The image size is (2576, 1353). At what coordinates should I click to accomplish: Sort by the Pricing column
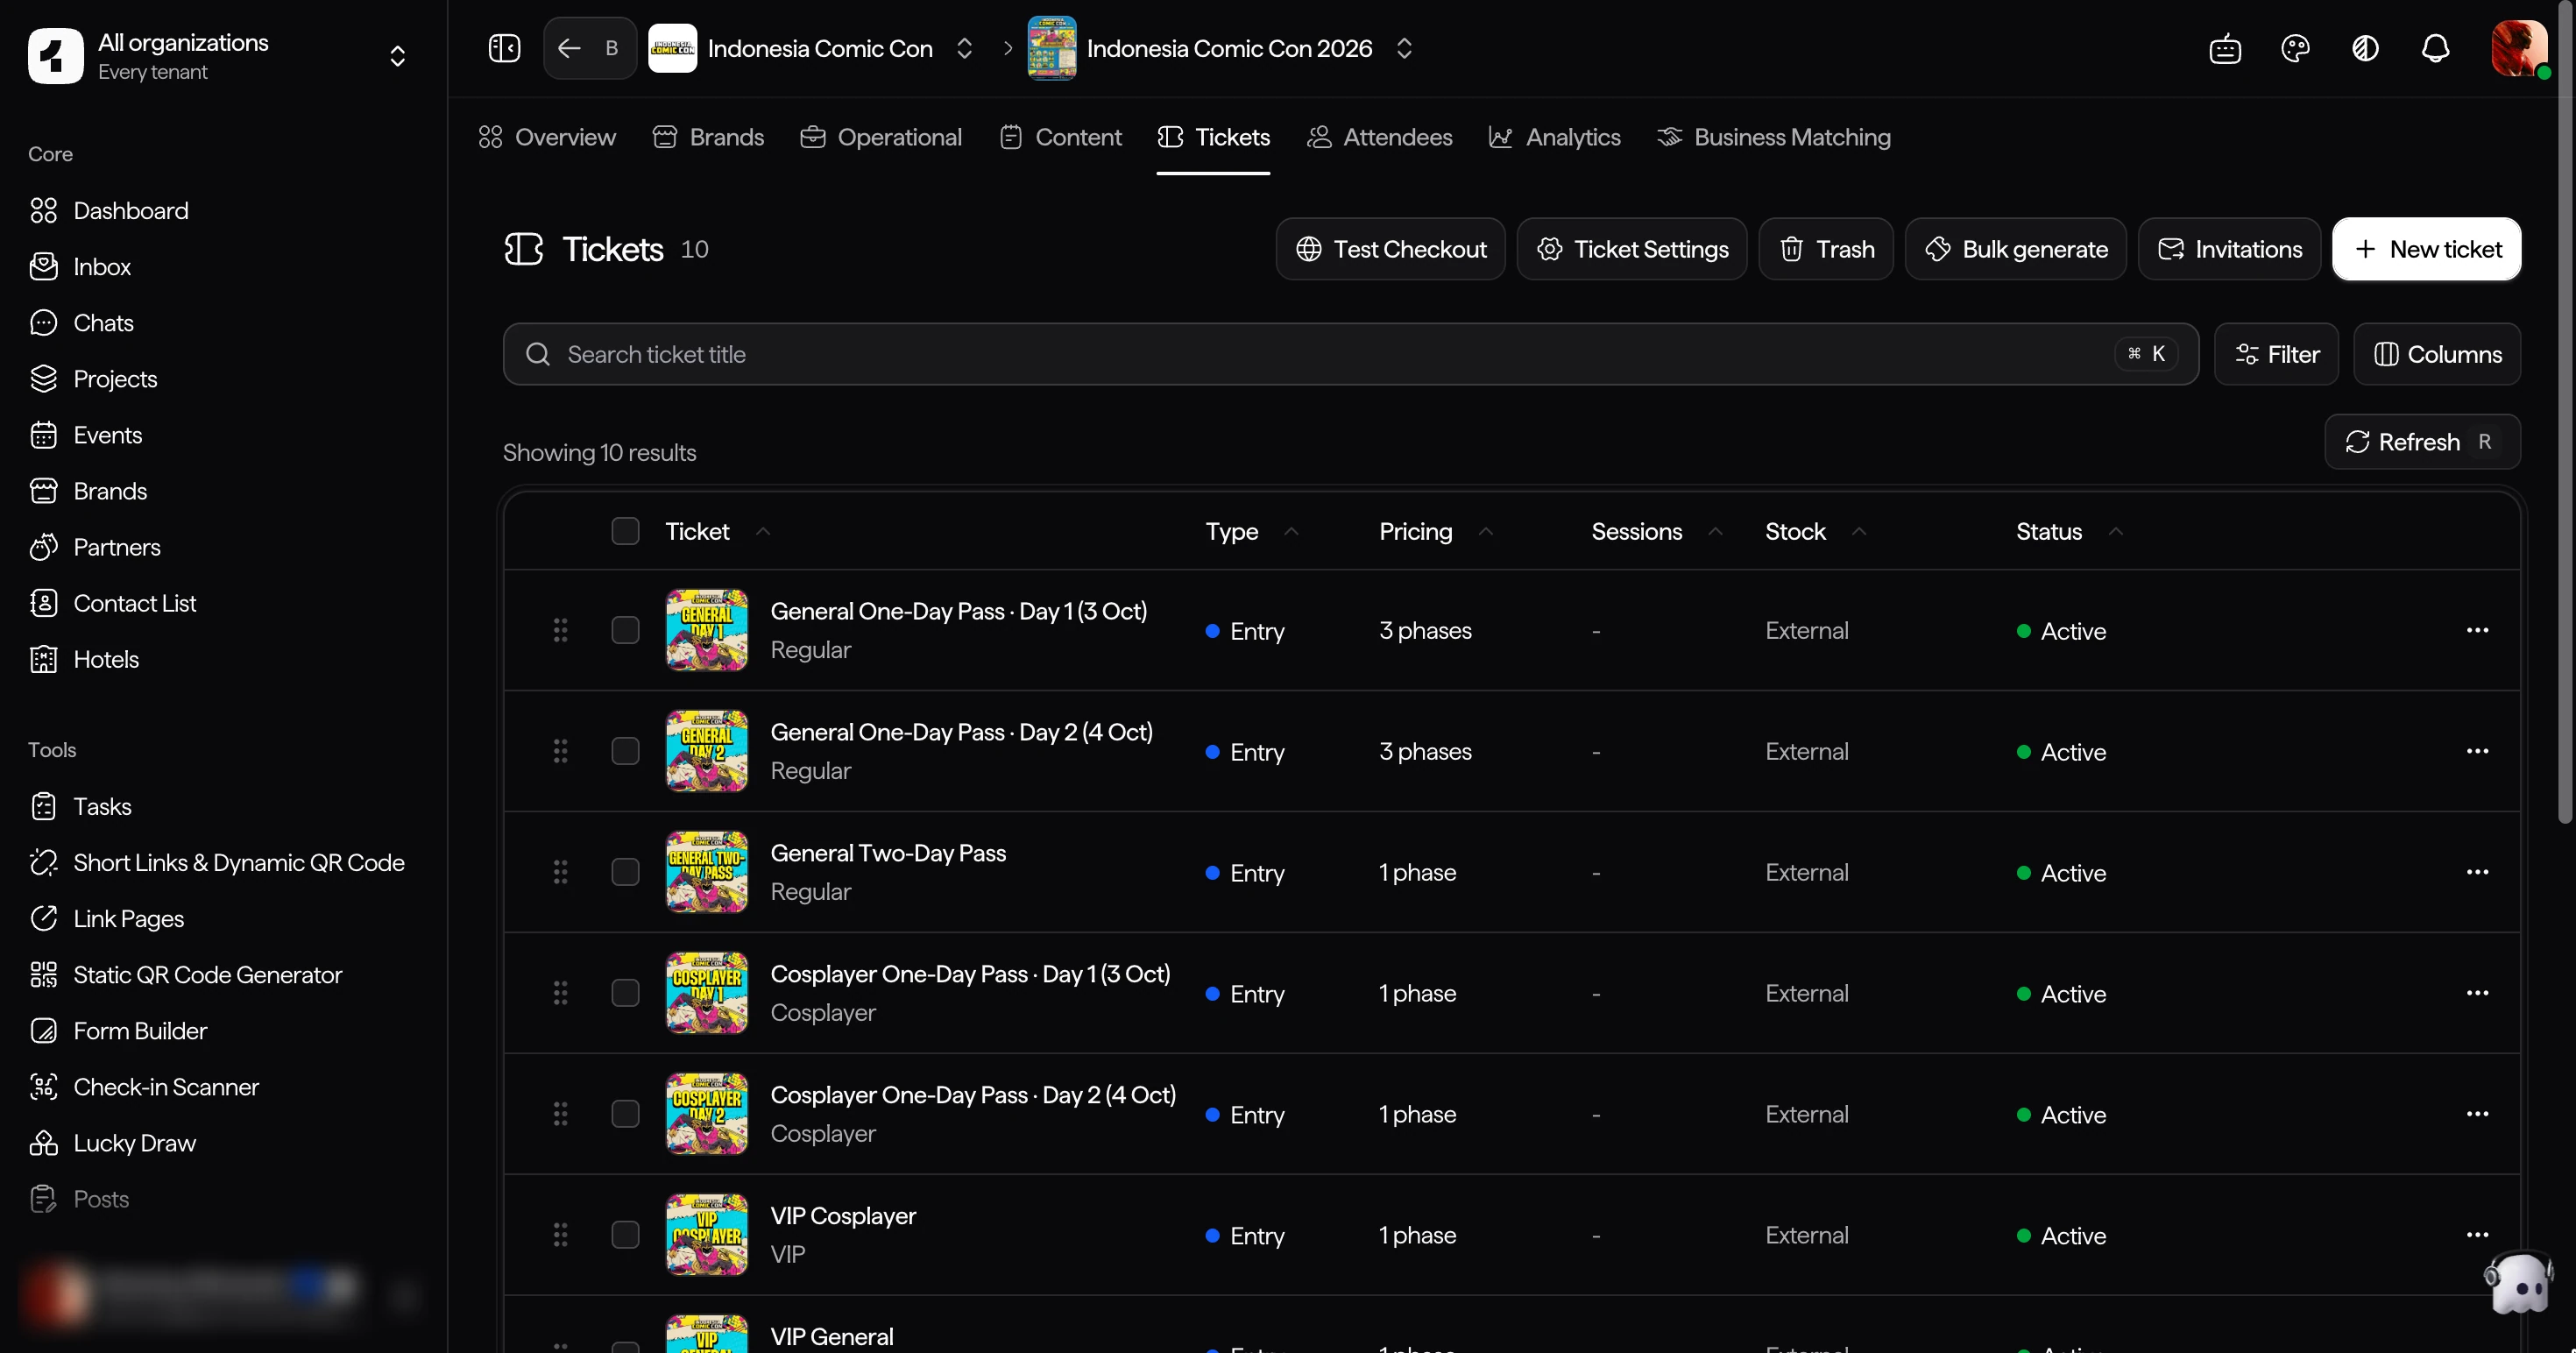pos(1436,531)
